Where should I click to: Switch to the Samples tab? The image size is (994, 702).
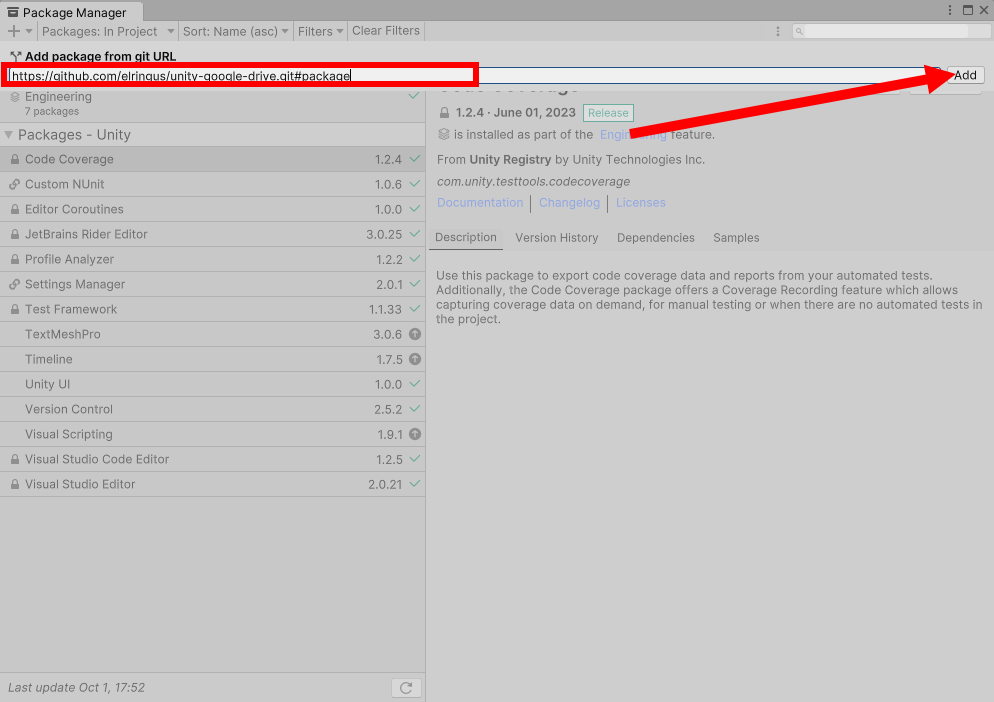[x=736, y=238]
